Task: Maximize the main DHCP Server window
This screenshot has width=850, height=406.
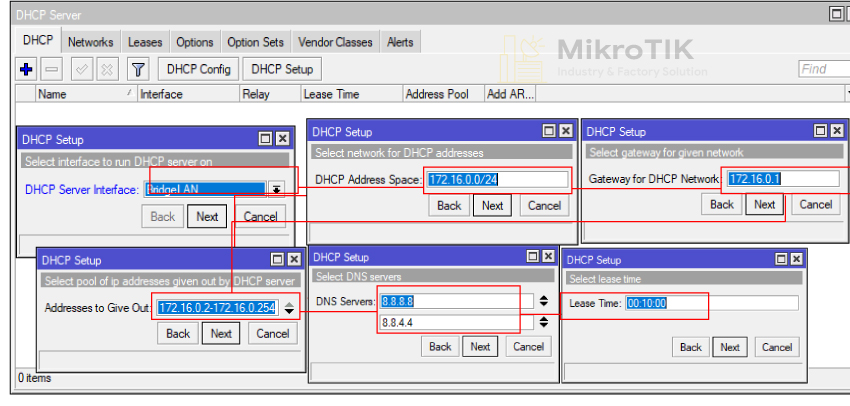Action: pos(836,15)
